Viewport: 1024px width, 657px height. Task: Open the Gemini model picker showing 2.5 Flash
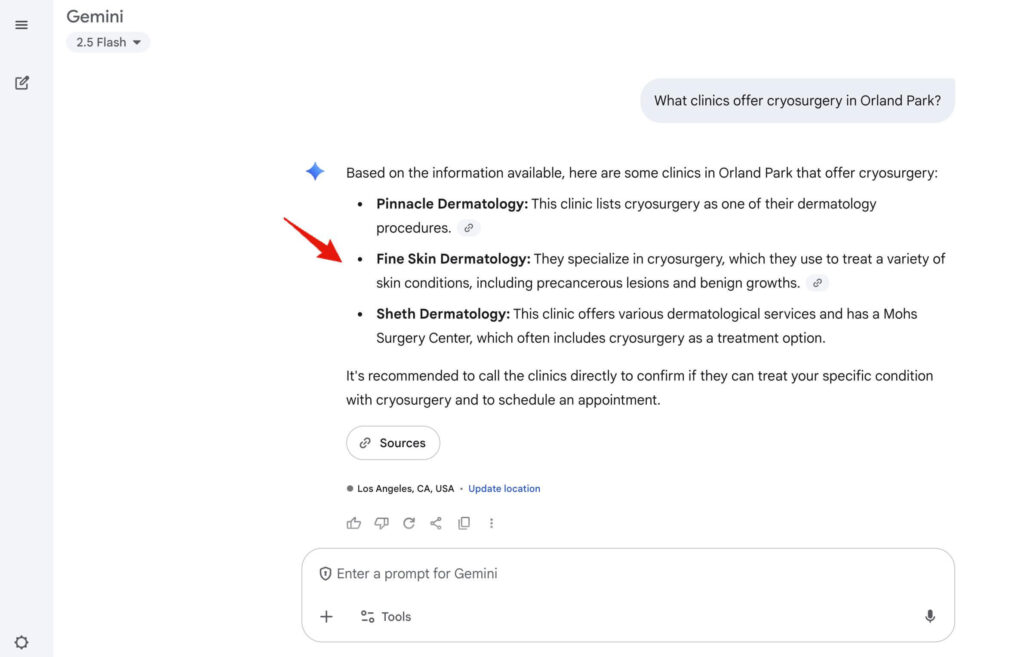click(x=107, y=42)
